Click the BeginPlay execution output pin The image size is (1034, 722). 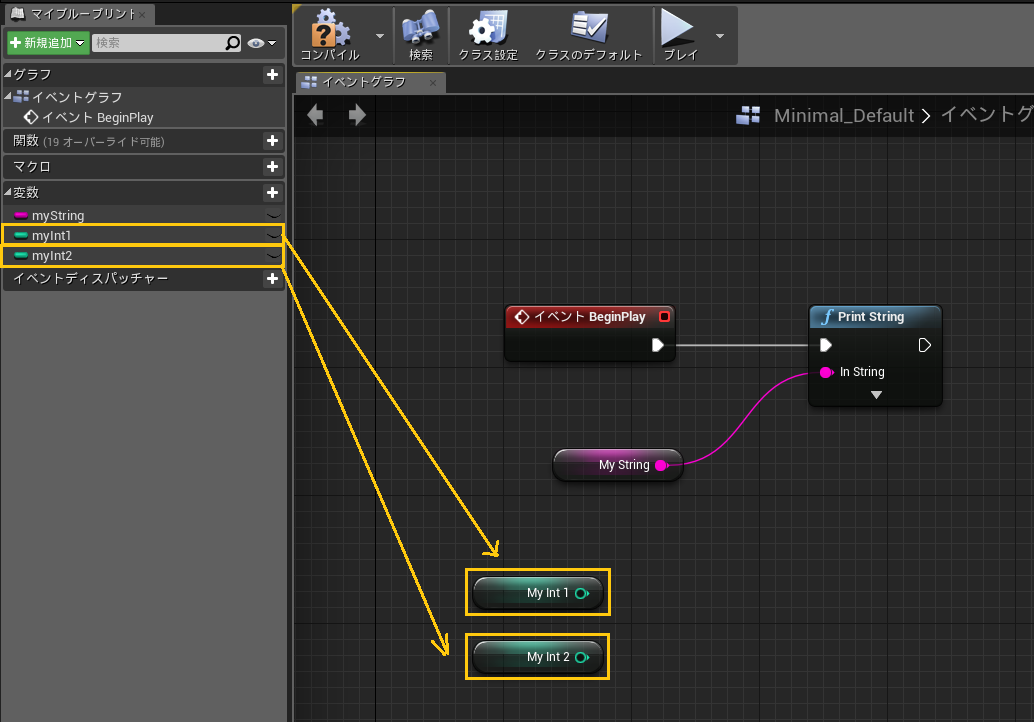coord(657,345)
